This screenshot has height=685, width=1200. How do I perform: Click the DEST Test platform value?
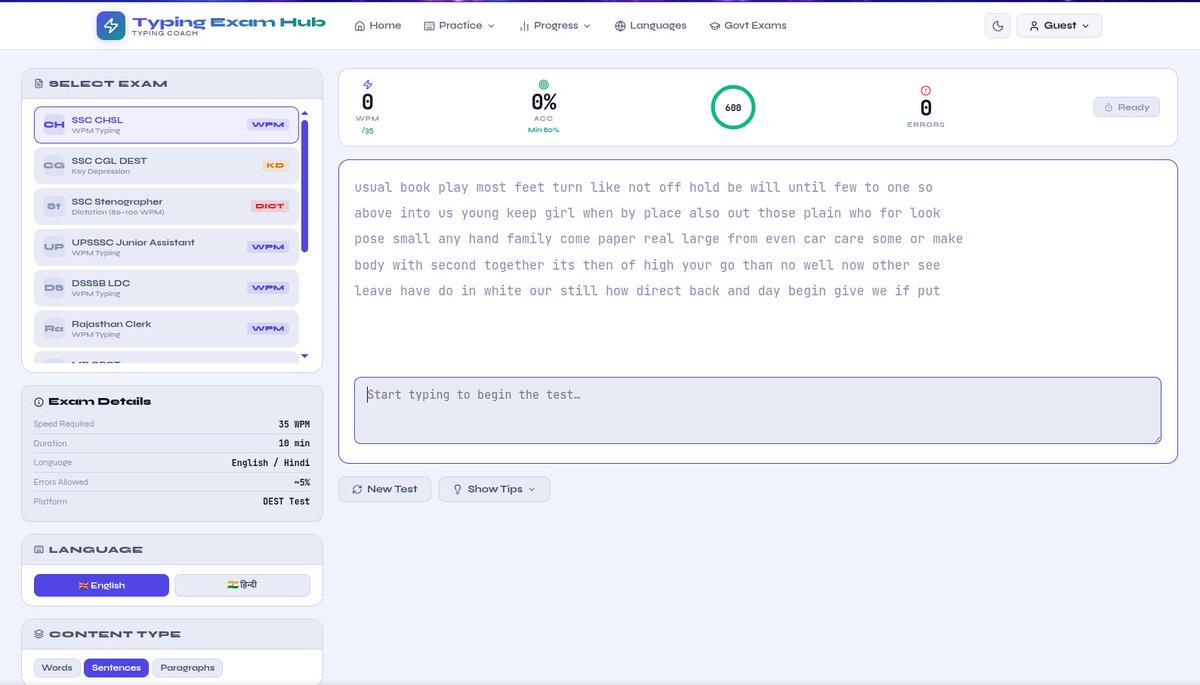pos(286,501)
